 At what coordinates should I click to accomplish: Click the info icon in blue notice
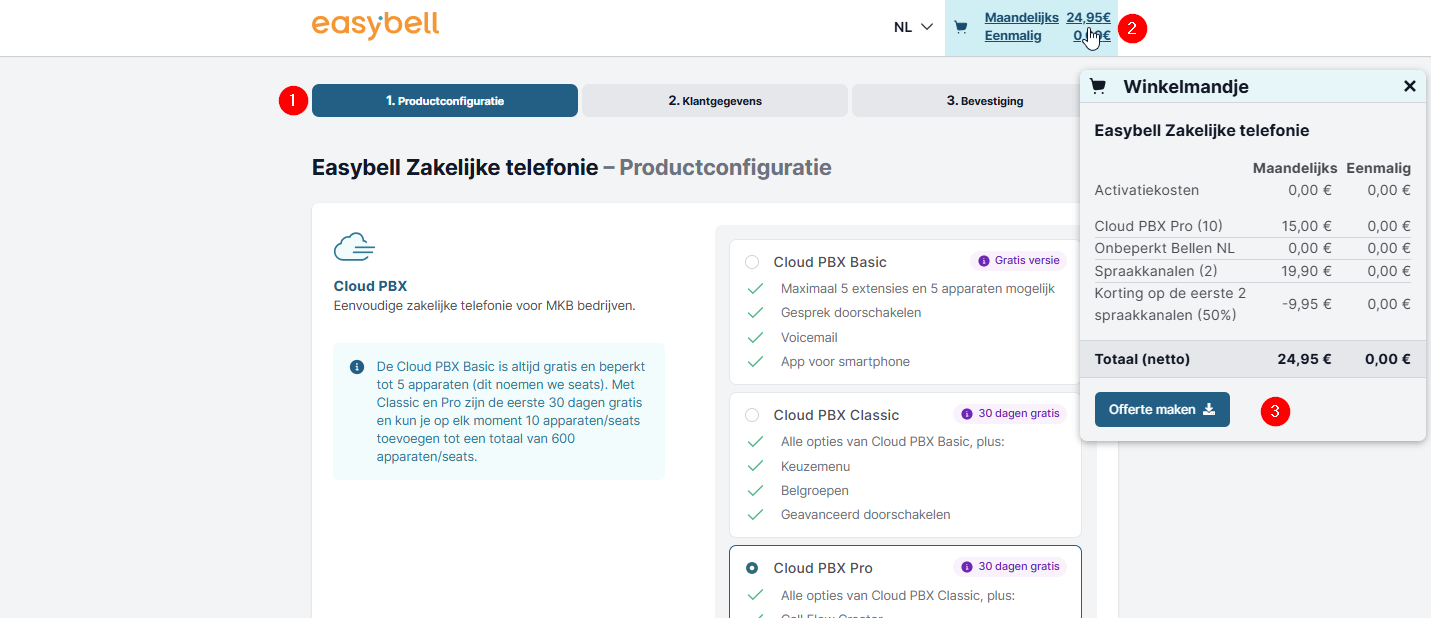357,367
